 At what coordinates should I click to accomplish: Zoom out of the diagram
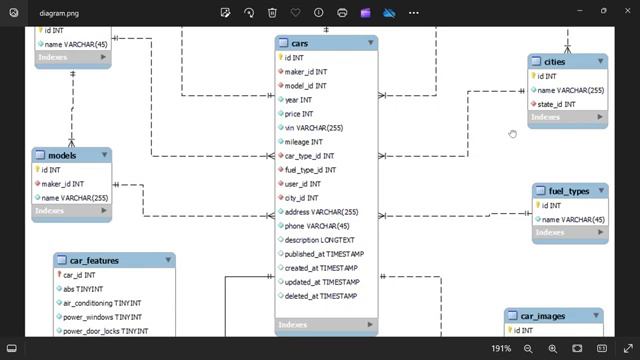pos(528,349)
